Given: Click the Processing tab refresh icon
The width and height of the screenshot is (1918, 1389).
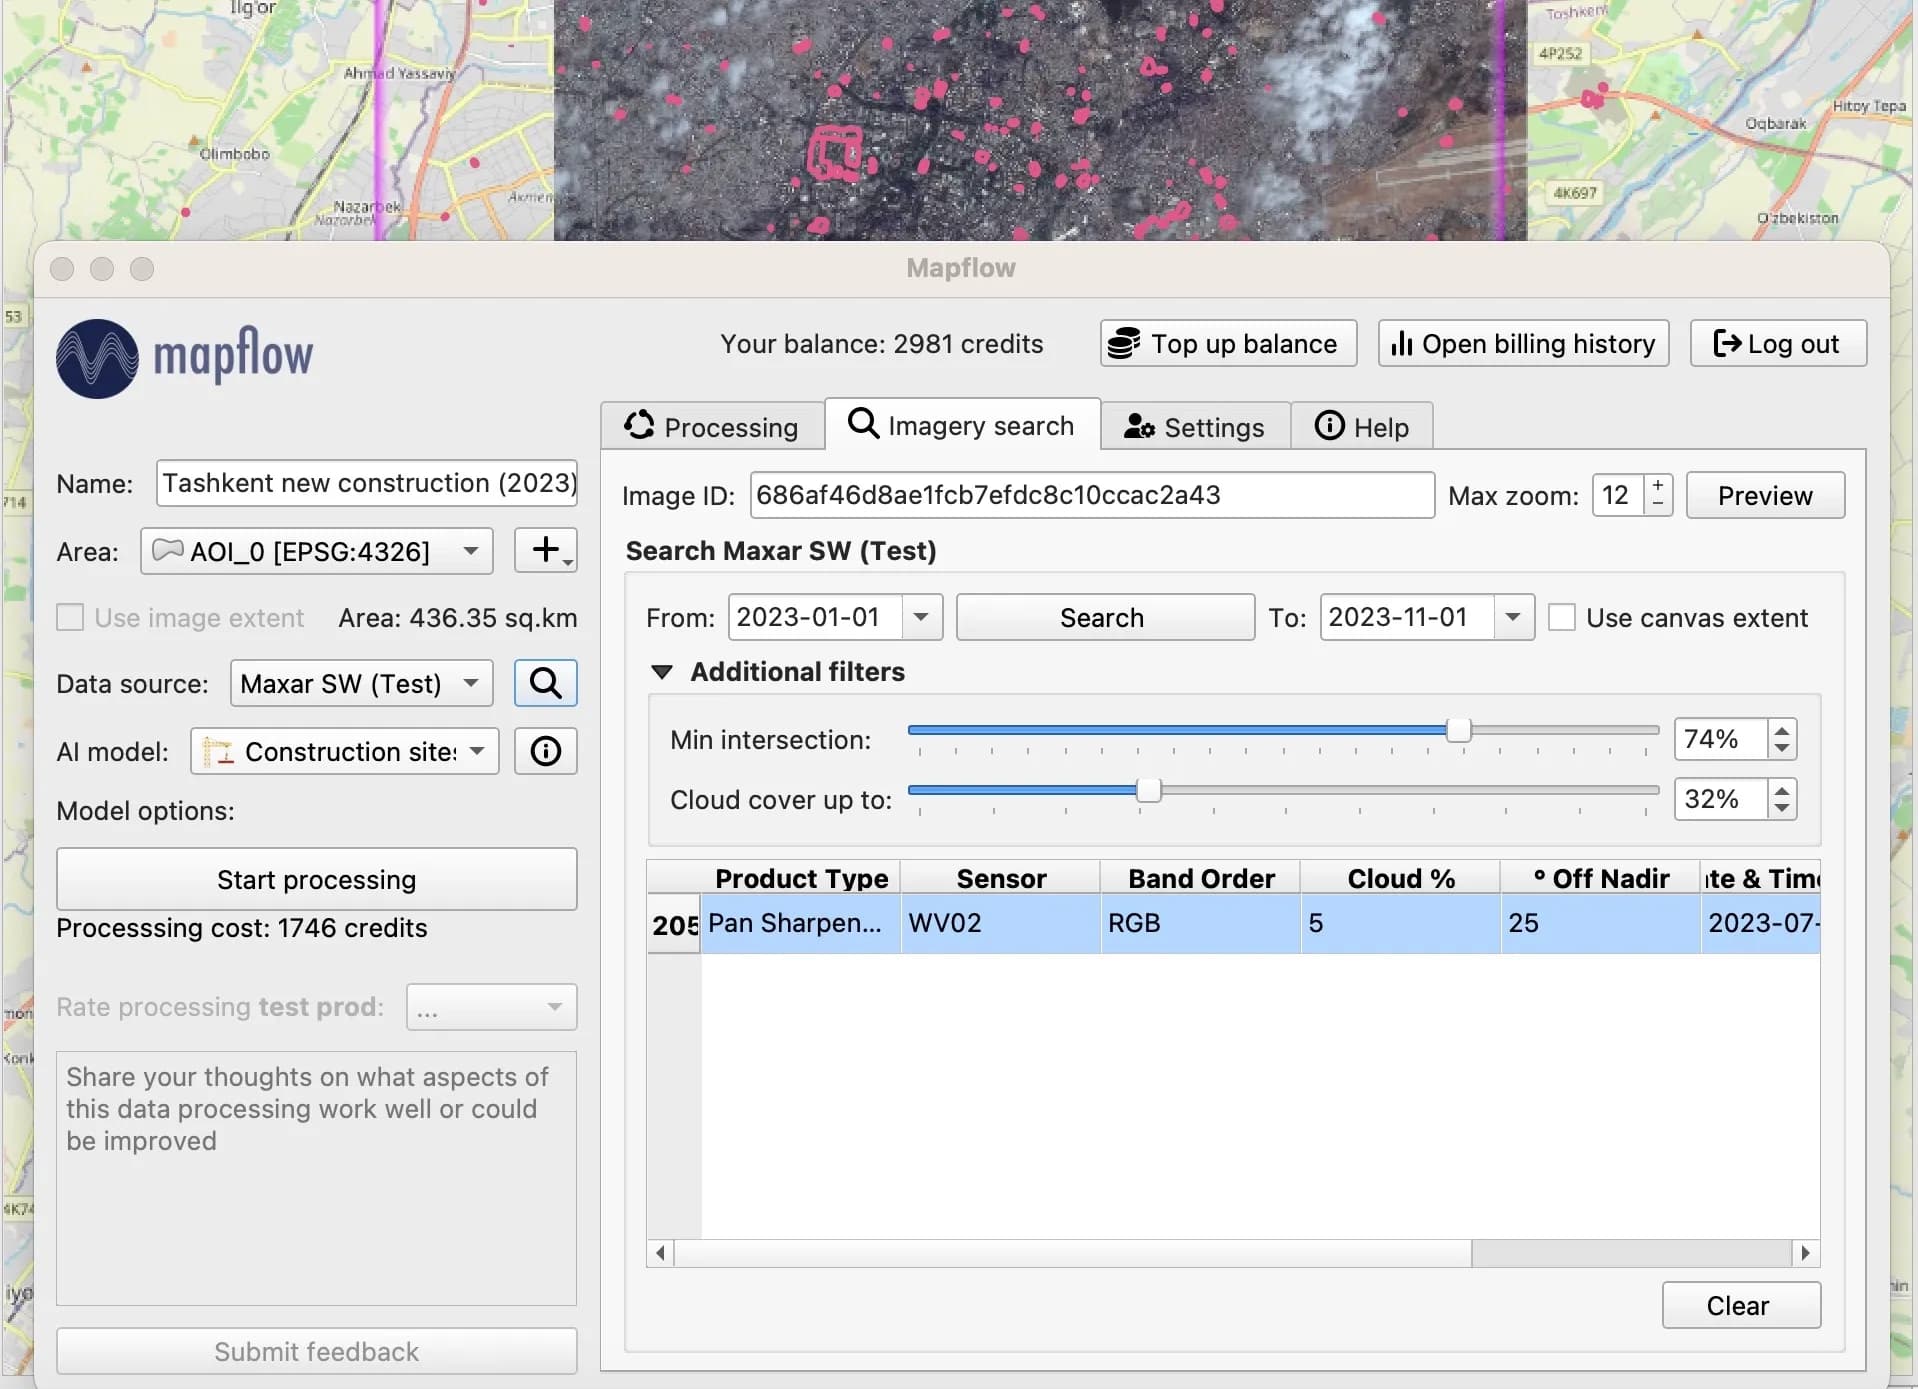Looking at the screenshot, I should pyautogui.click(x=641, y=425).
